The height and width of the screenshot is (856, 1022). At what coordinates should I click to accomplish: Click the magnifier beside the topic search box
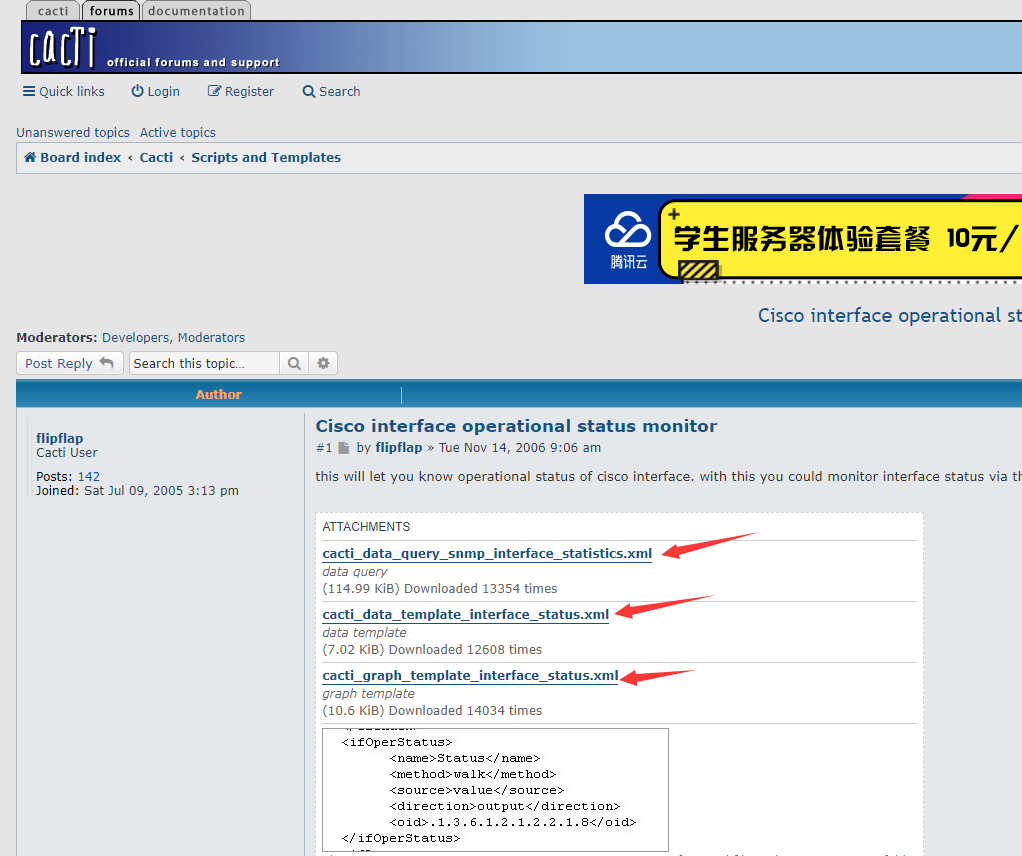click(x=293, y=363)
